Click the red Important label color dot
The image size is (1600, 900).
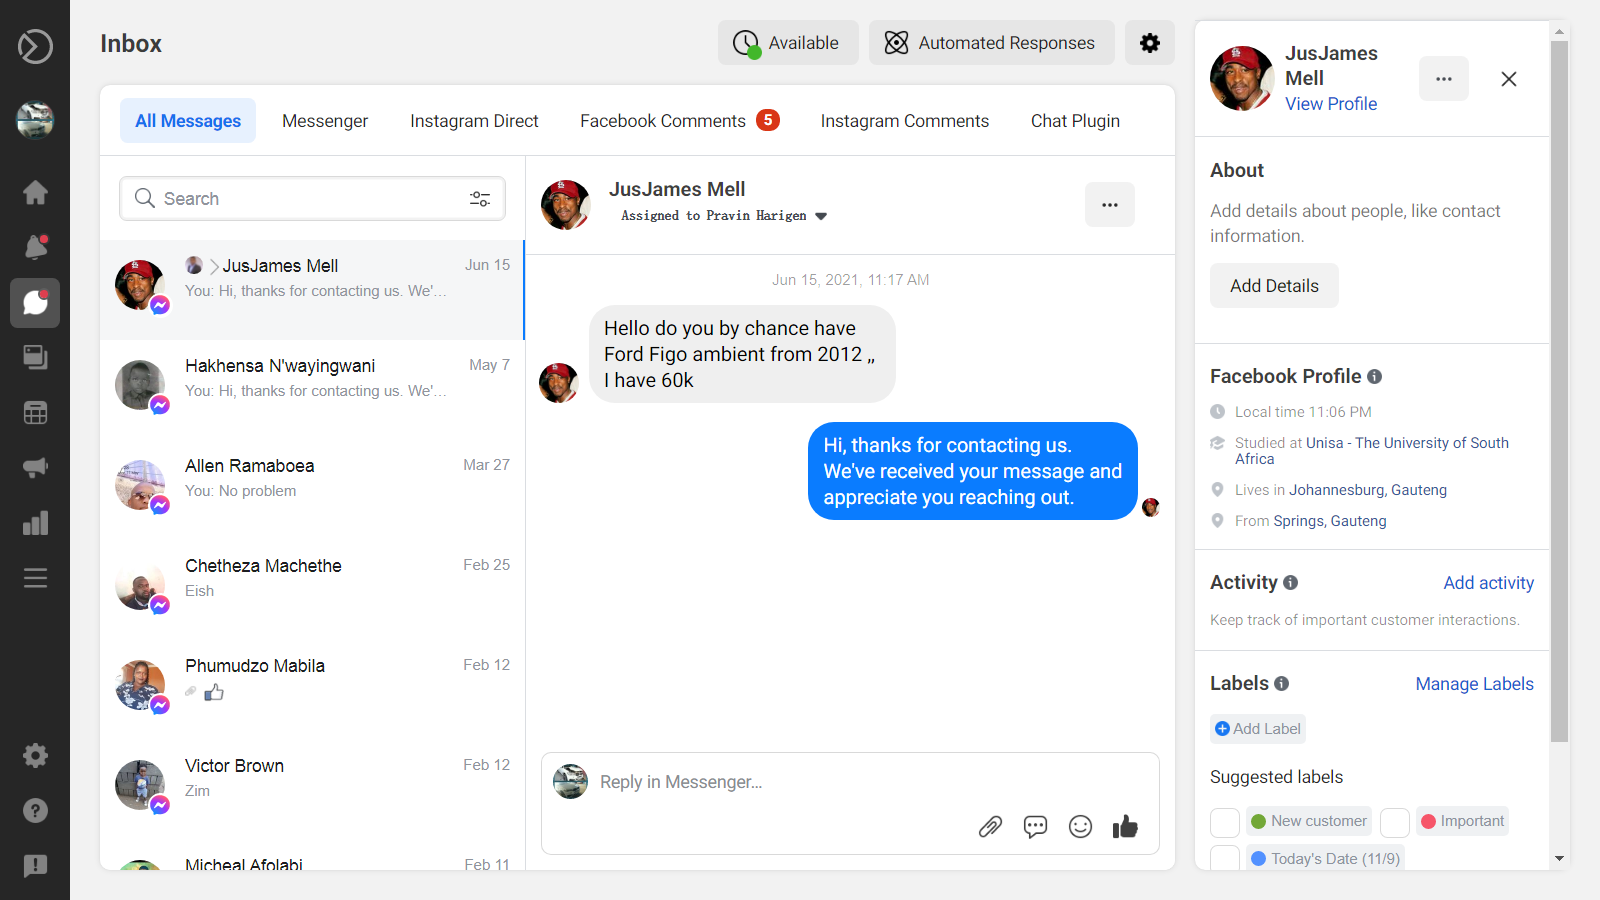point(1429,822)
